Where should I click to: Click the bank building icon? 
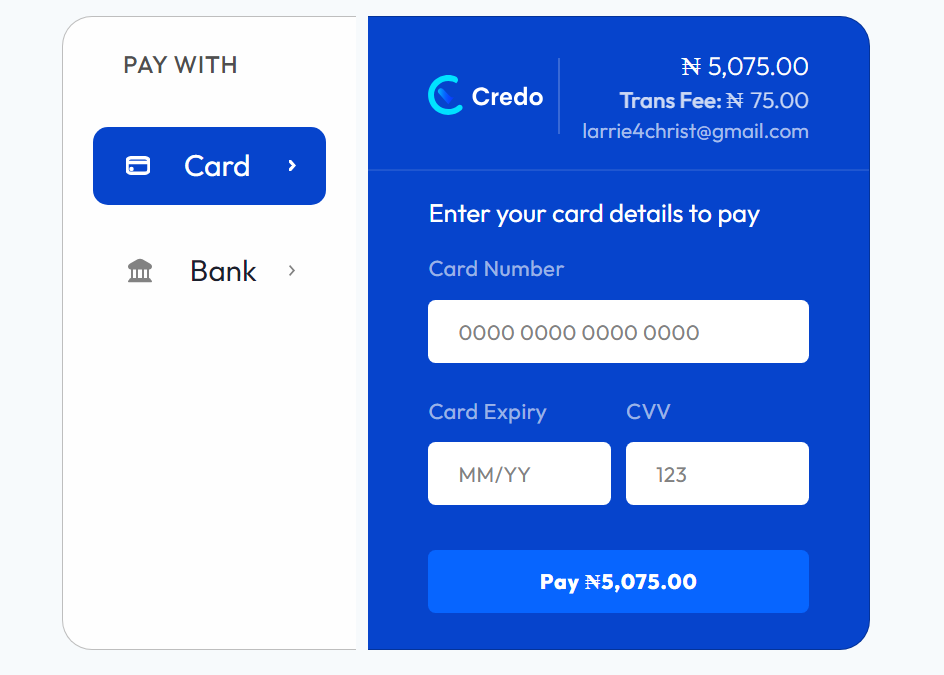tap(140, 271)
